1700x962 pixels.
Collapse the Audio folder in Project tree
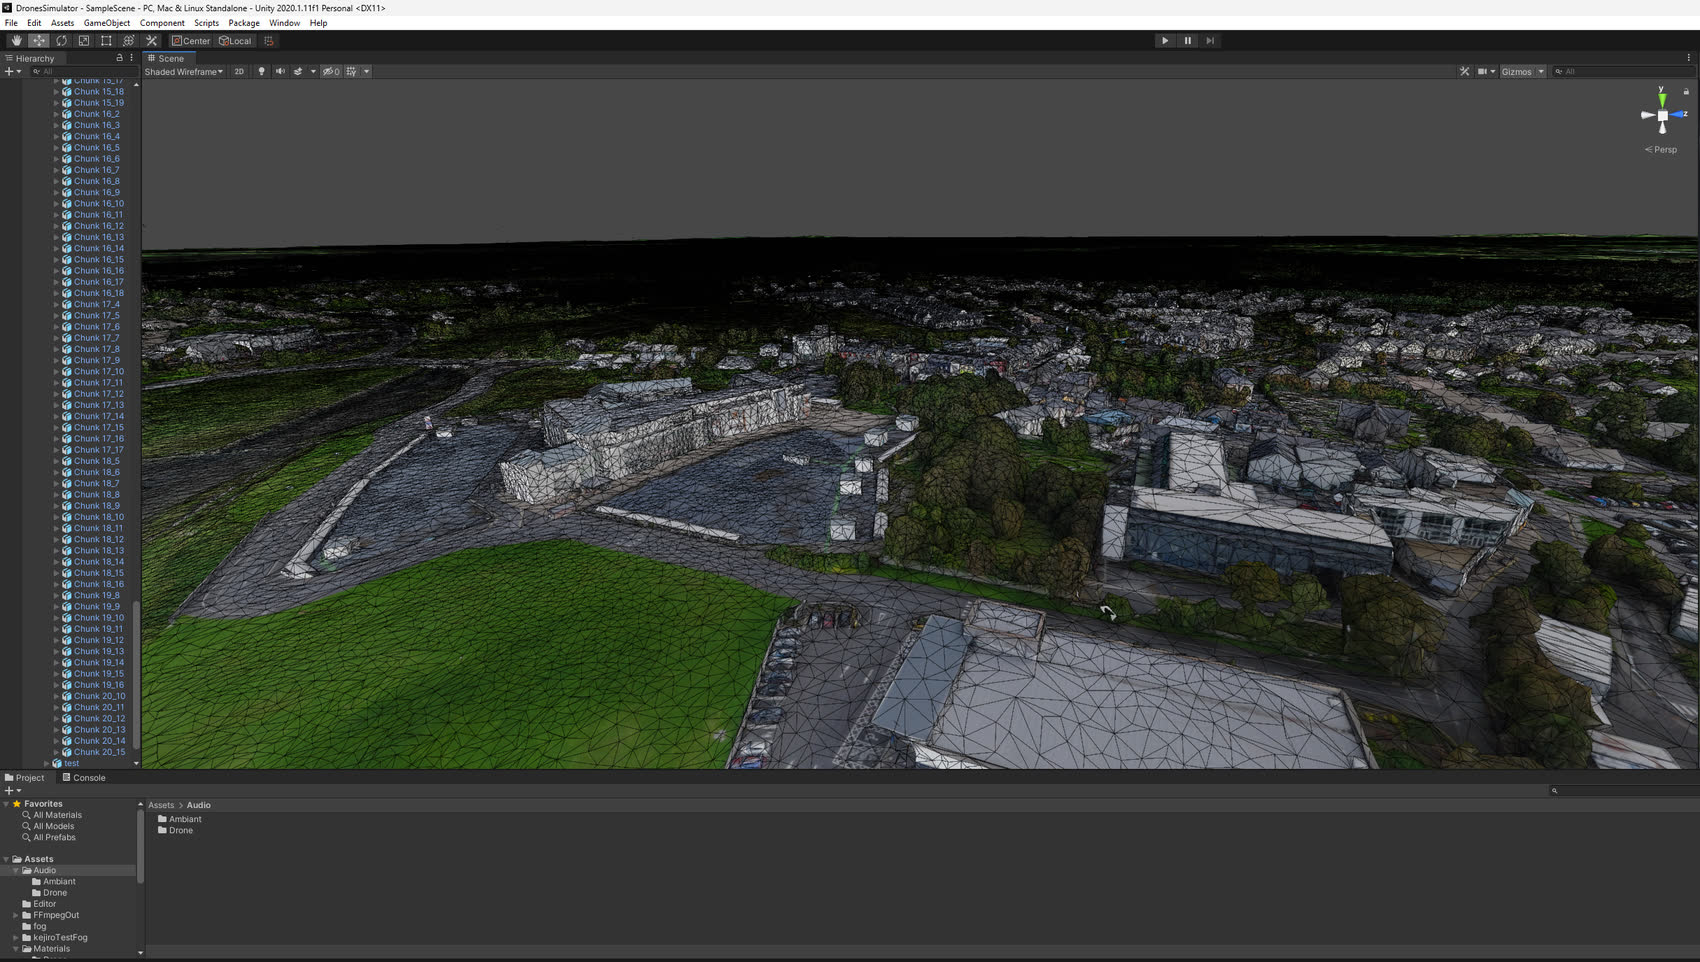click(x=16, y=871)
